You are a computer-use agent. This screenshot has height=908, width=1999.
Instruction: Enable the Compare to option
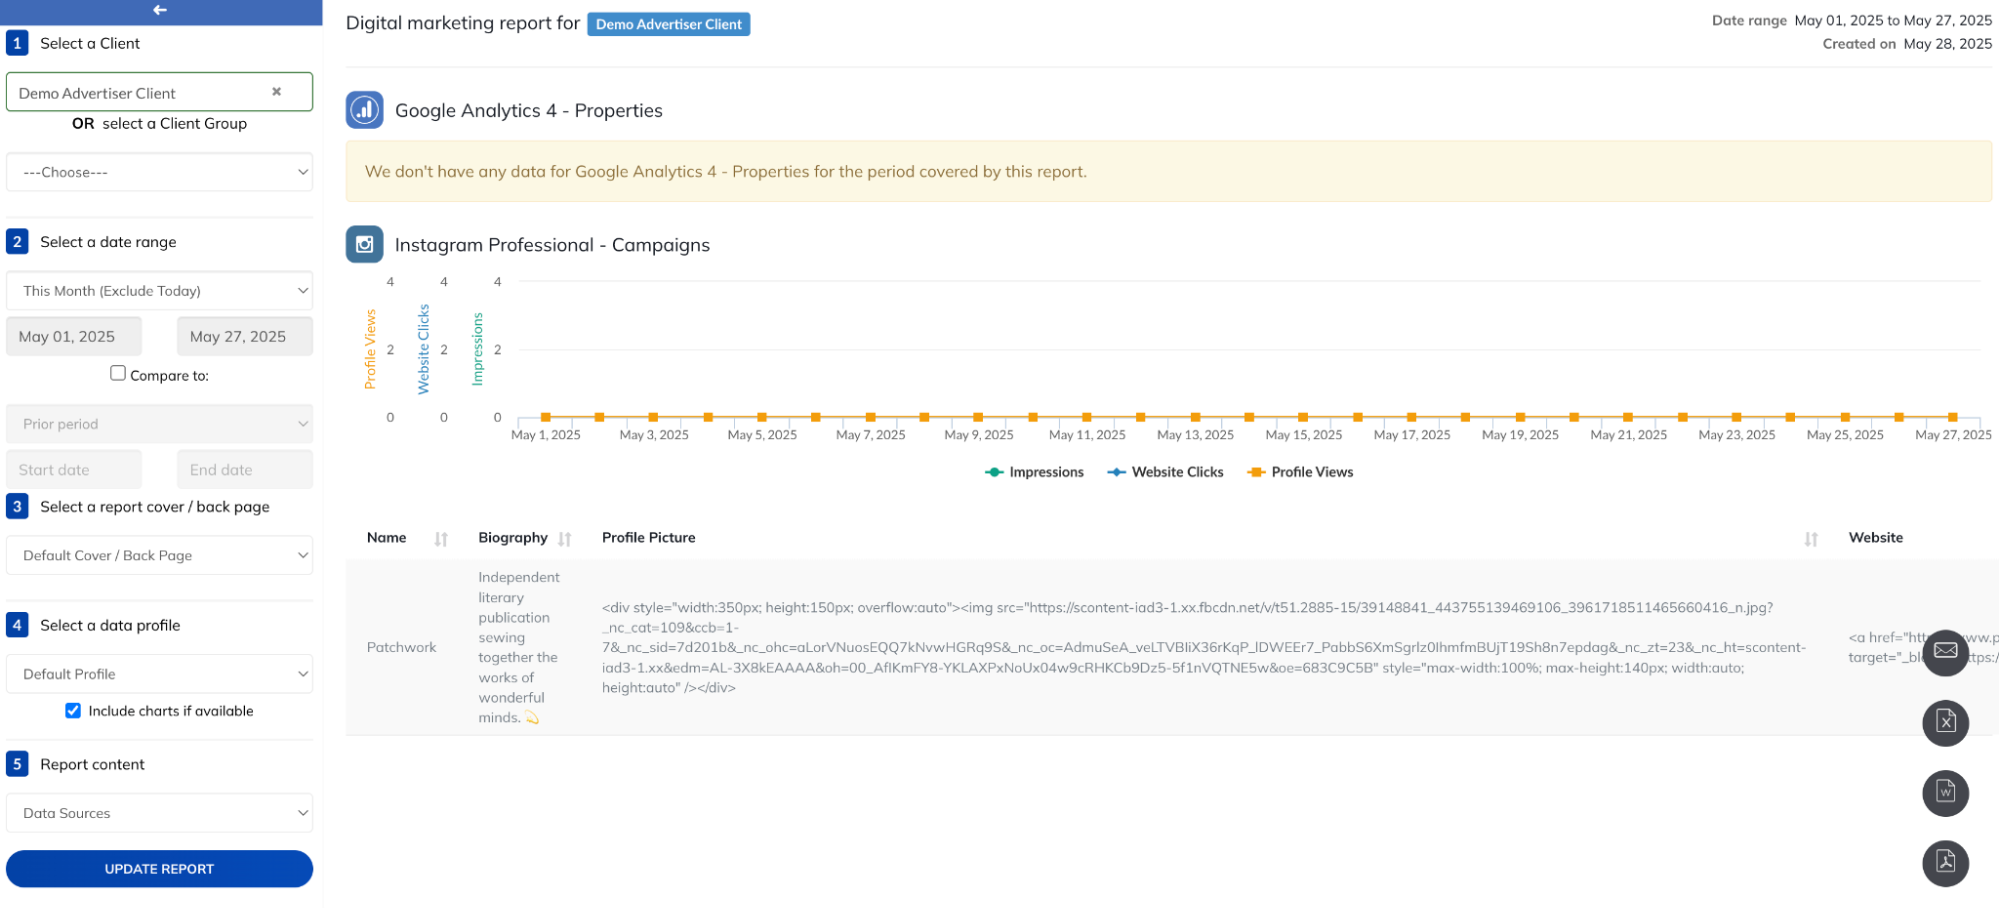pyautogui.click(x=118, y=372)
